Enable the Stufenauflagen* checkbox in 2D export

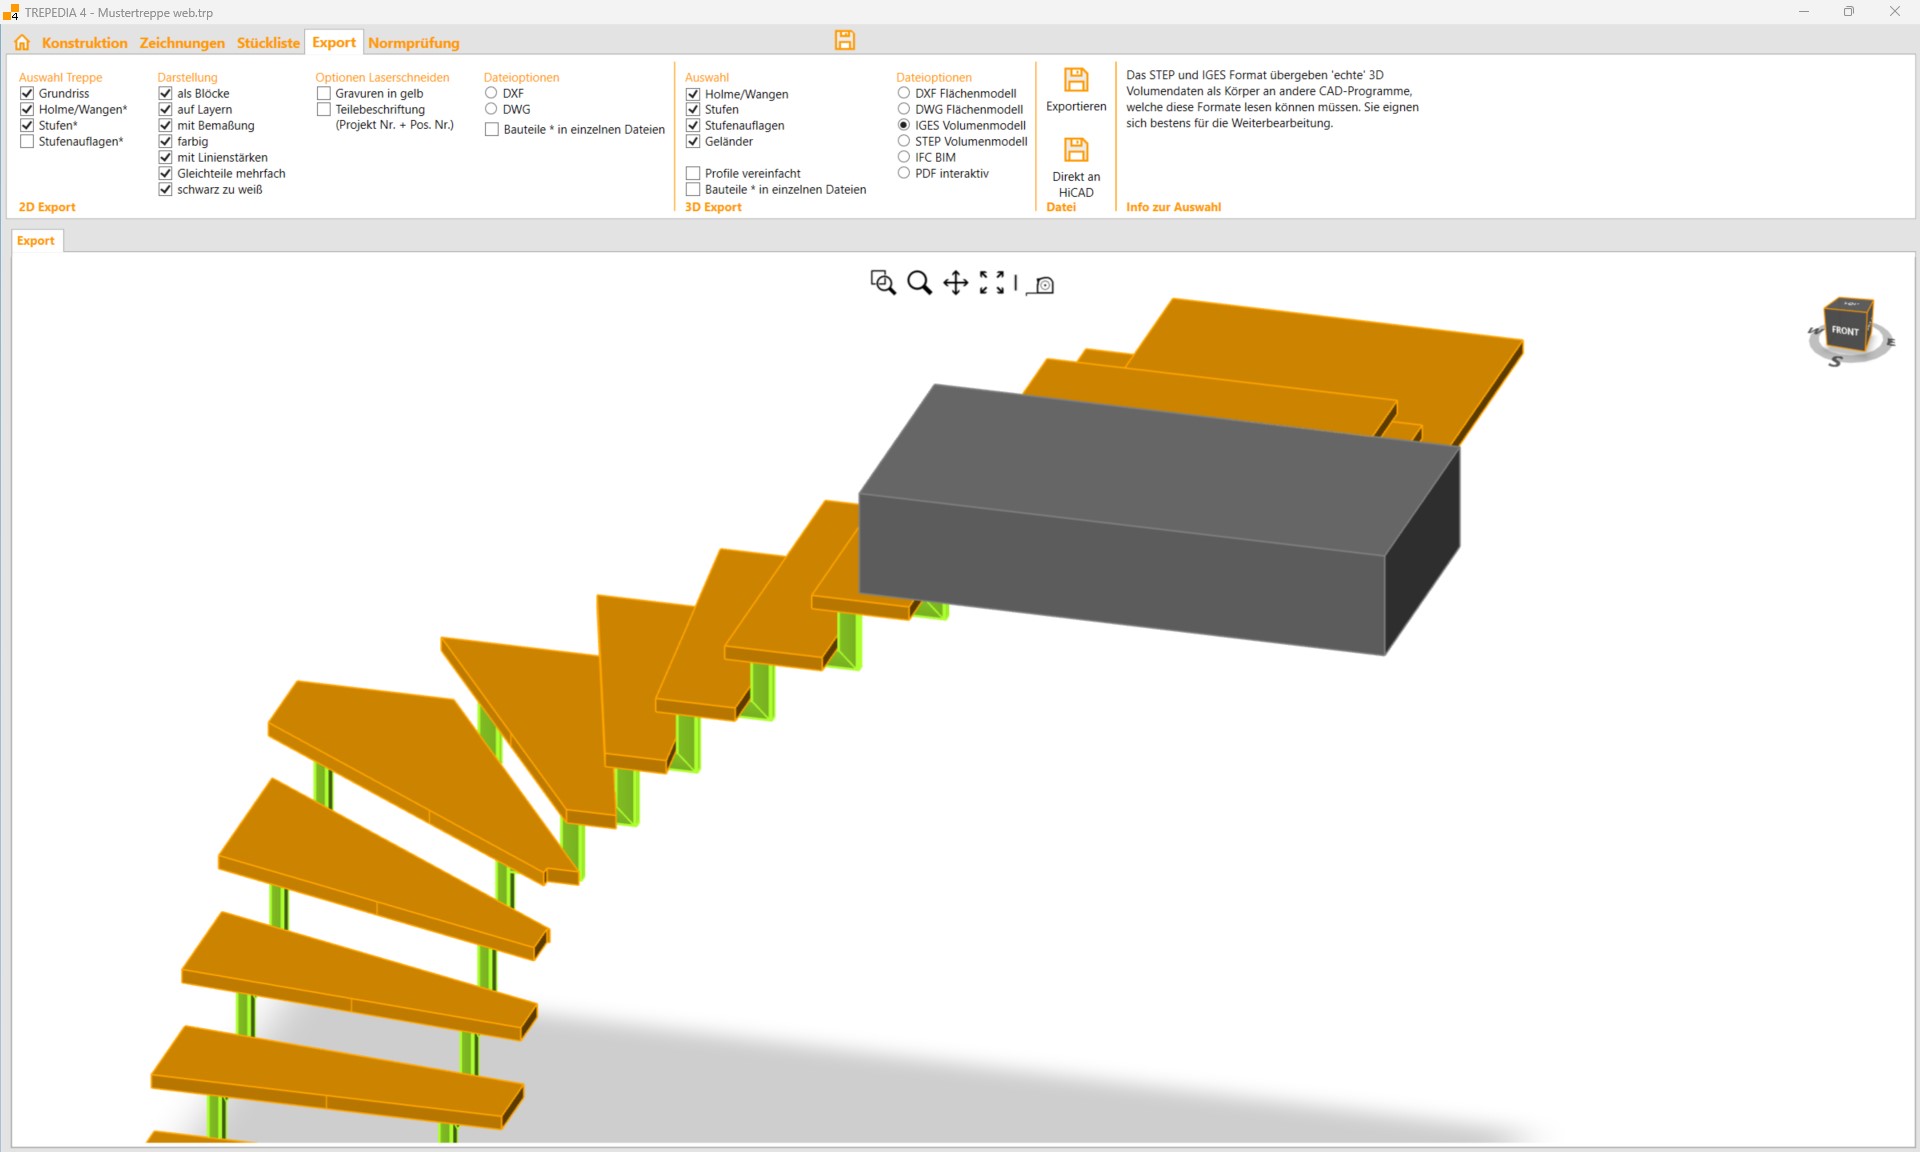(27, 142)
